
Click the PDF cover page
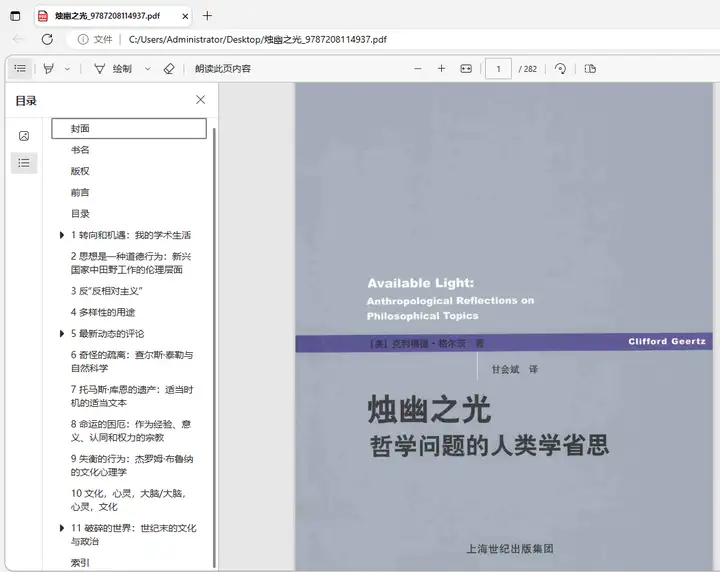coord(504,327)
